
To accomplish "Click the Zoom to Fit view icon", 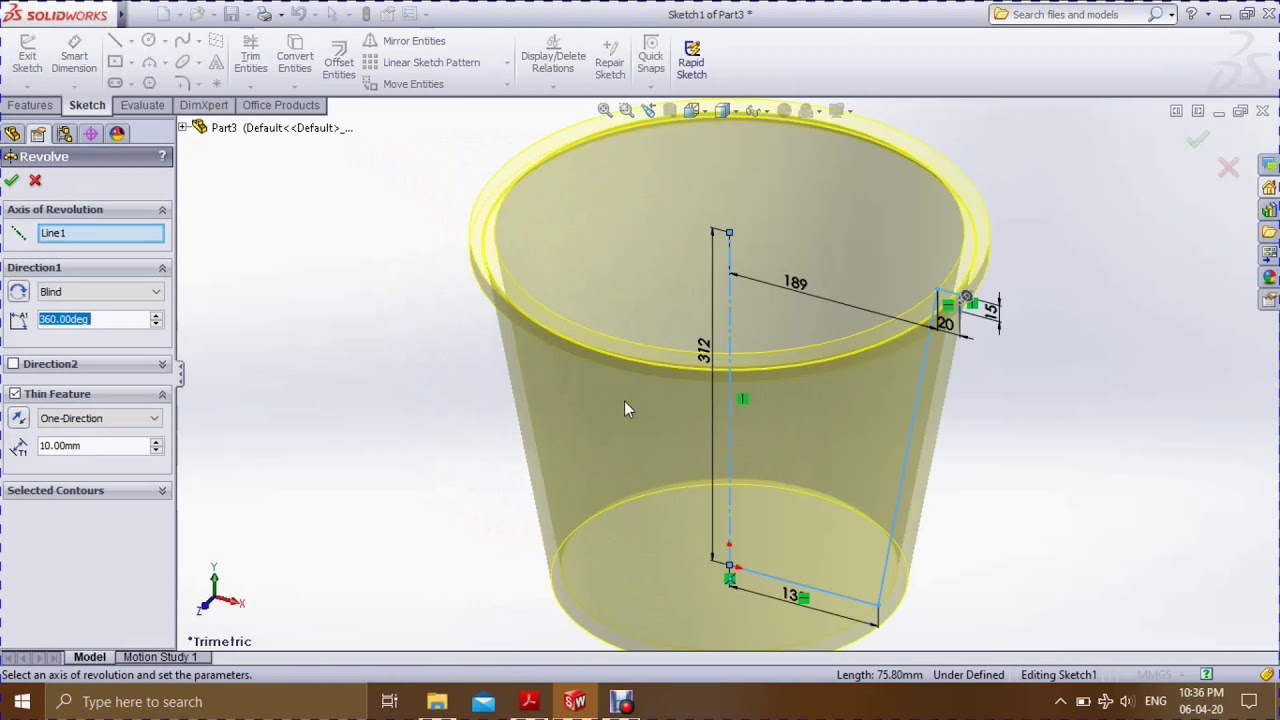I will coord(605,110).
